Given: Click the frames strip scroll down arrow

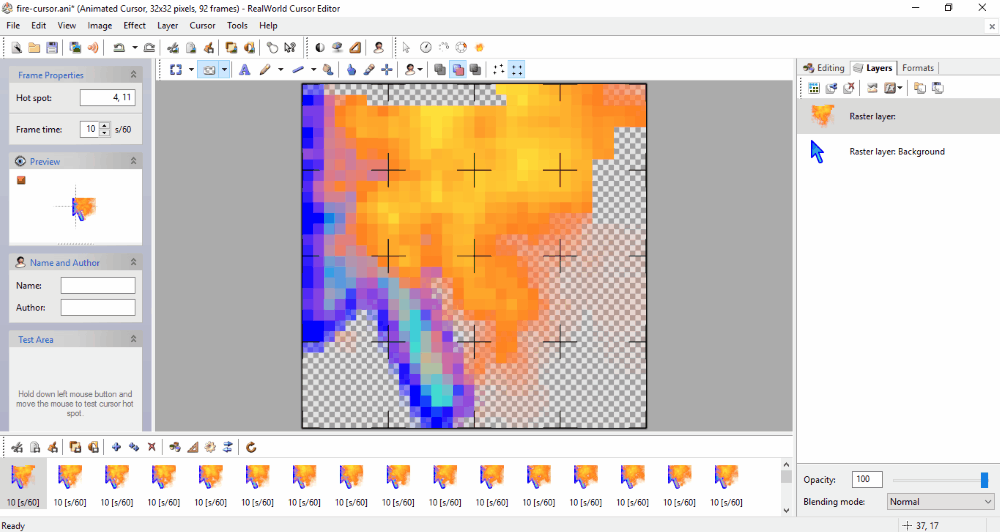Looking at the screenshot, I should pyautogui.click(x=786, y=510).
